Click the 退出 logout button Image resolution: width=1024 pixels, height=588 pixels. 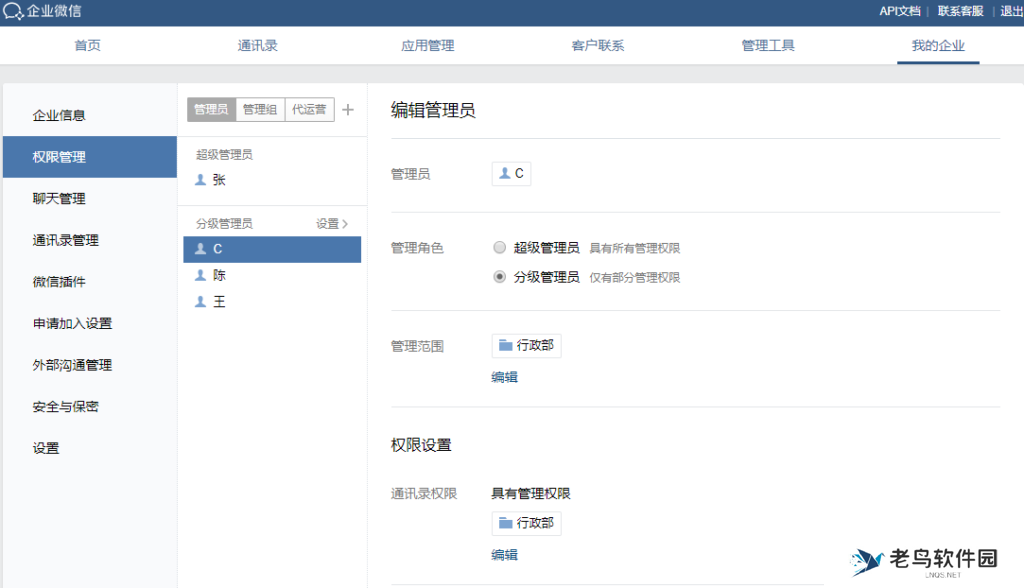[1008, 12]
